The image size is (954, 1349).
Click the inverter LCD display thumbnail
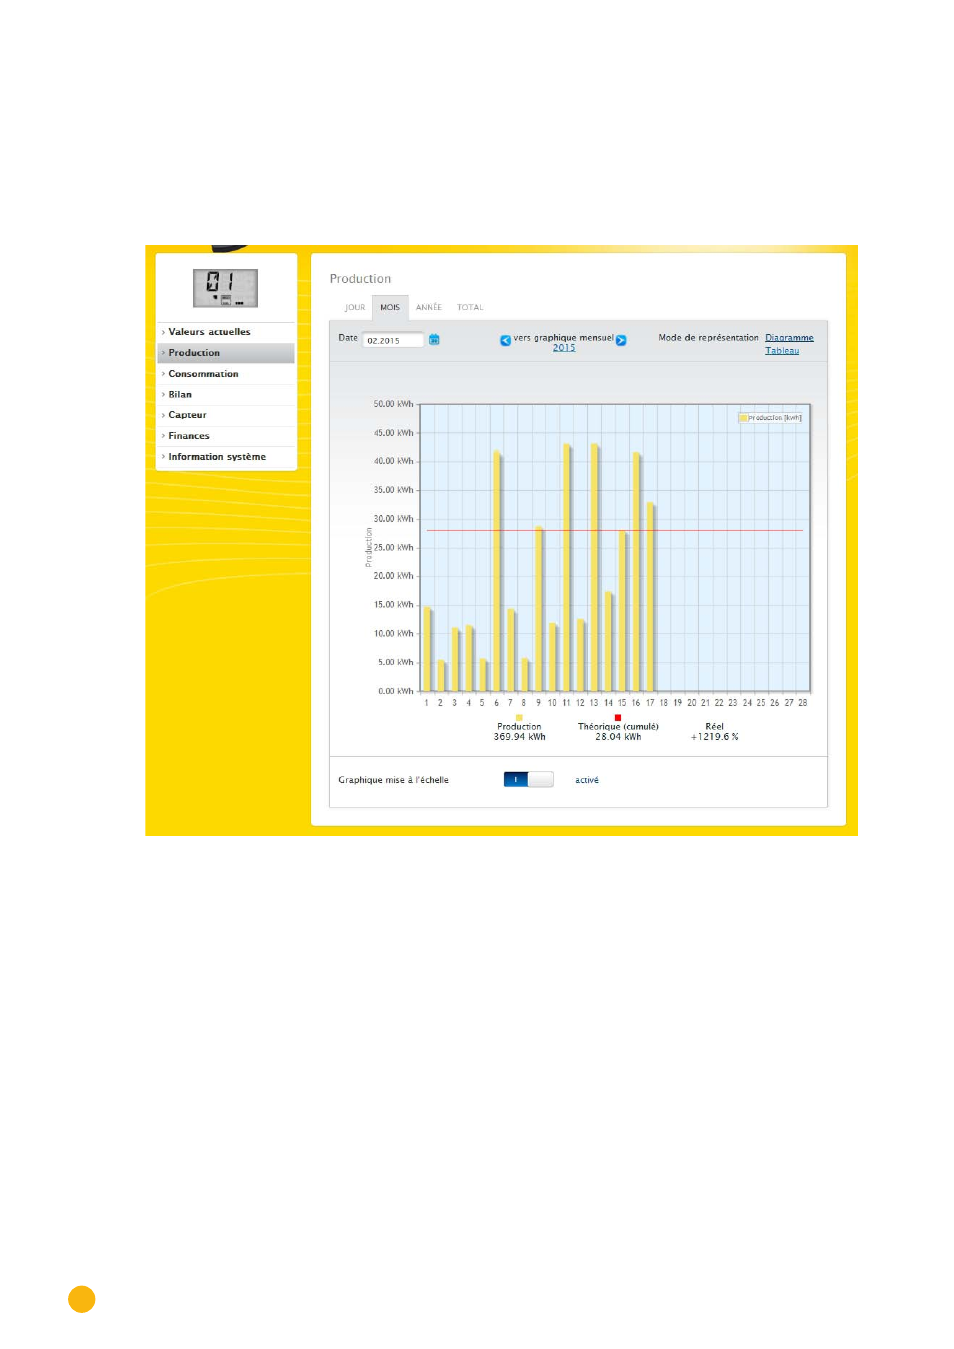tap(225, 288)
